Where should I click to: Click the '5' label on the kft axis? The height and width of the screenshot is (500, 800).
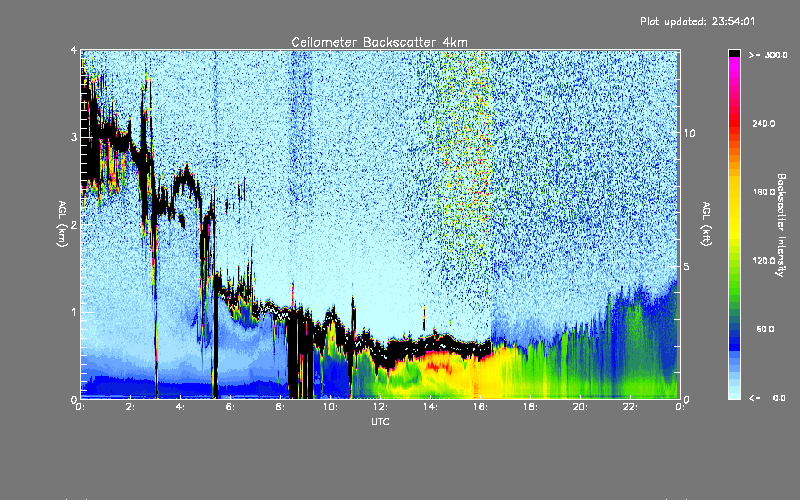point(686,266)
